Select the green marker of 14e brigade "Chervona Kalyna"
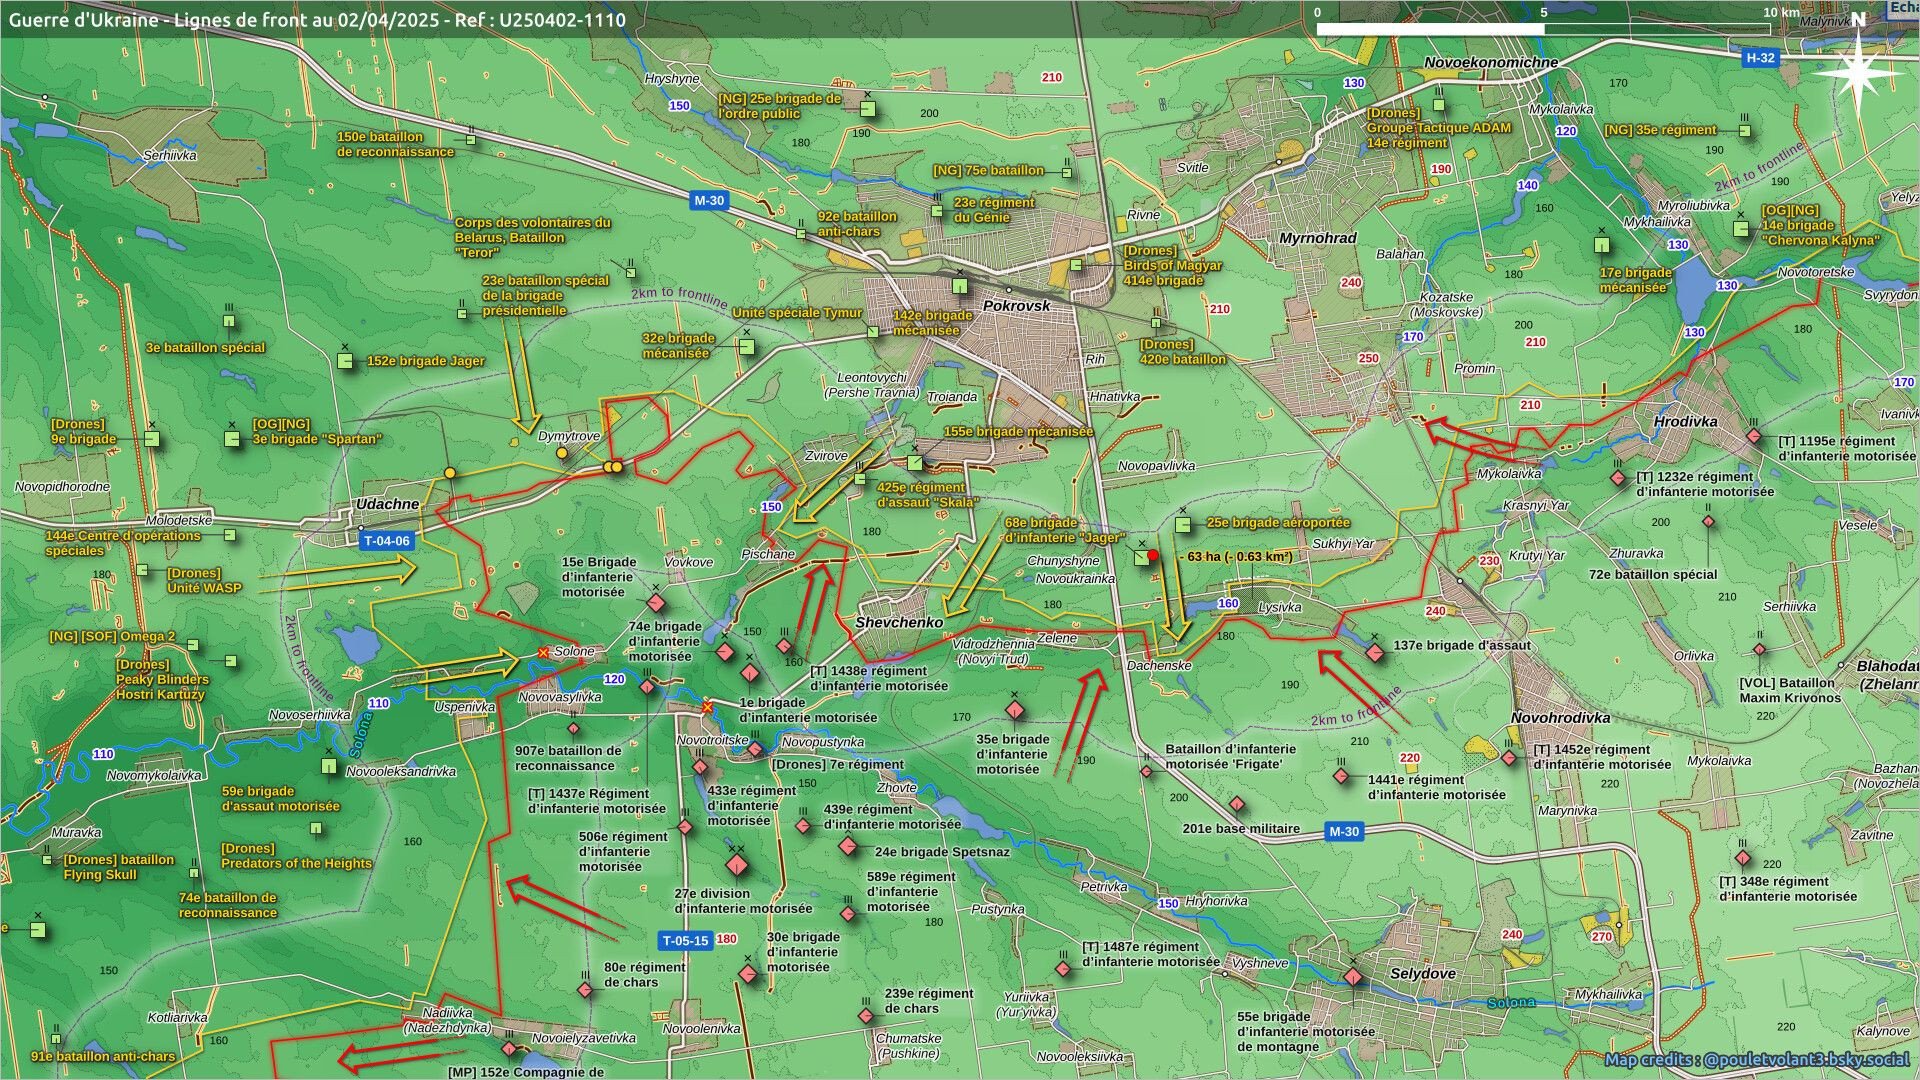 (x=1741, y=229)
